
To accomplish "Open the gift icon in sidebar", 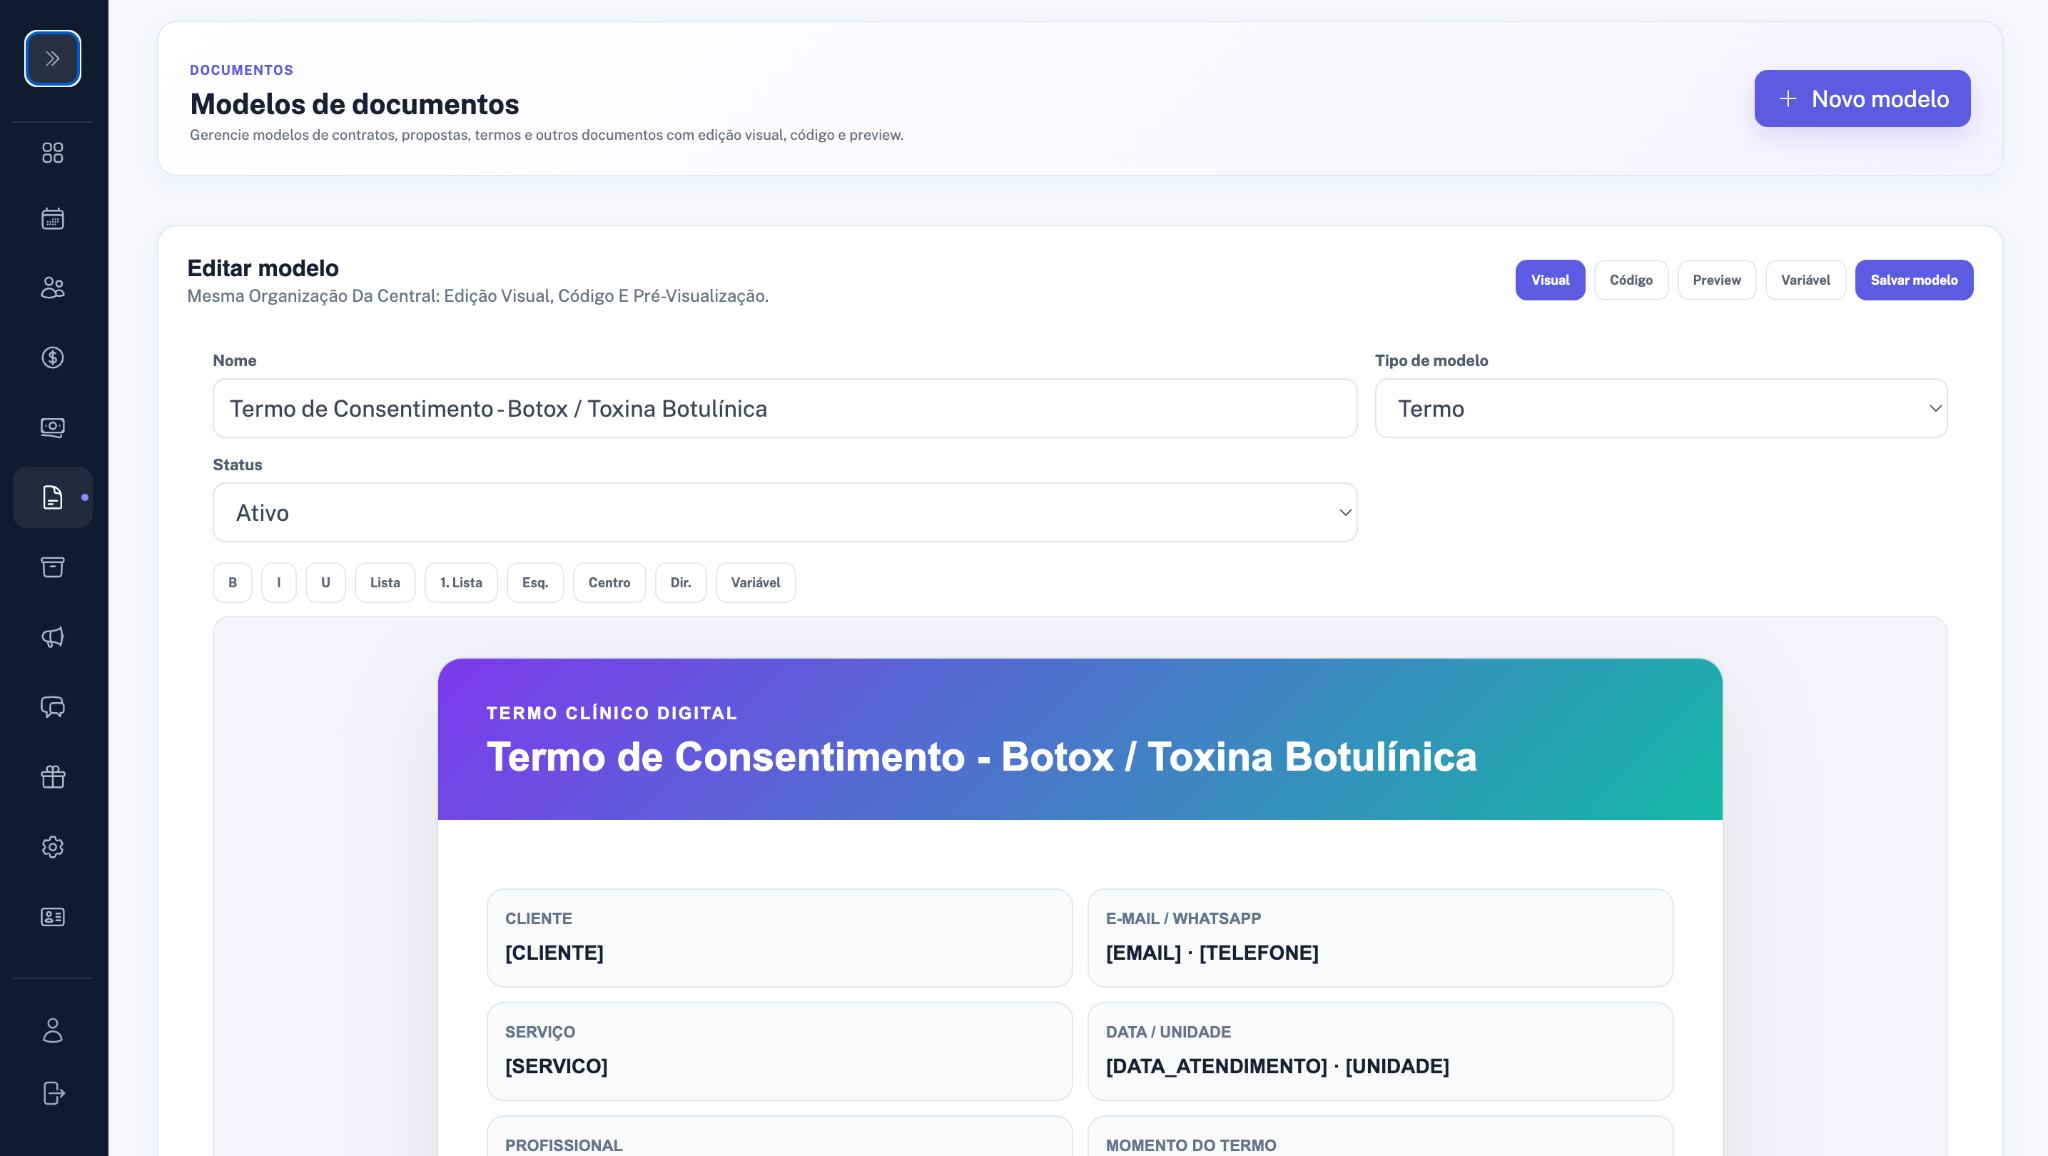I will coord(53,777).
